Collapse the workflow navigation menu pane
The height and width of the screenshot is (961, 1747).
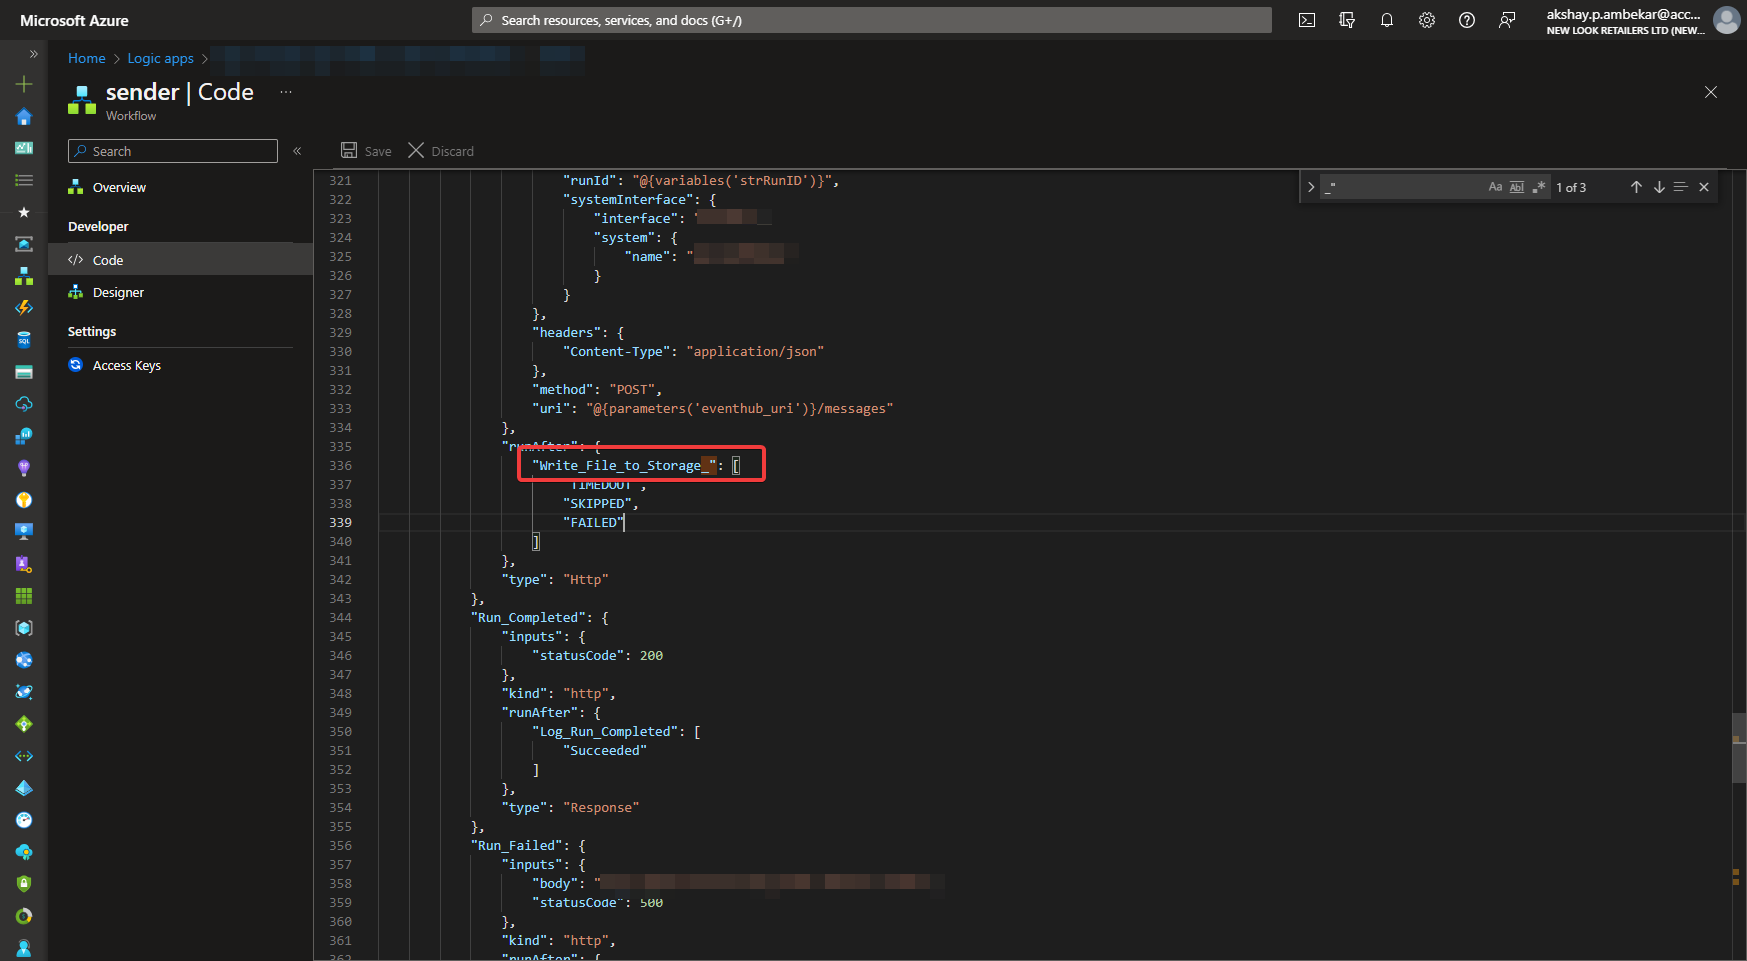pyautogui.click(x=297, y=150)
